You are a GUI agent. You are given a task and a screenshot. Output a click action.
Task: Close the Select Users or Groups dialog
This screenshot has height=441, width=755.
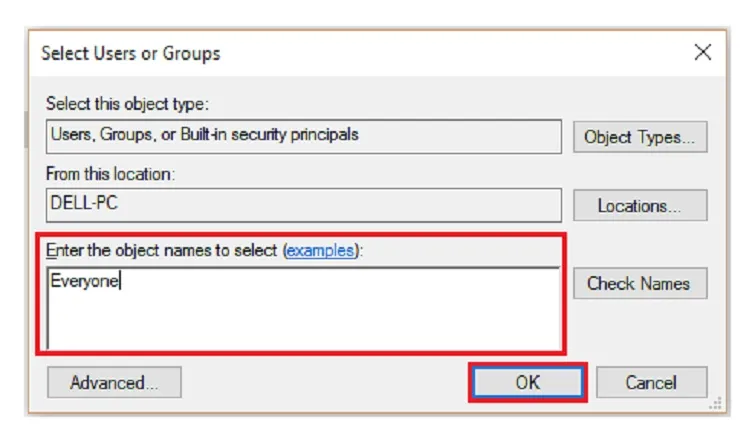[x=703, y=52]
